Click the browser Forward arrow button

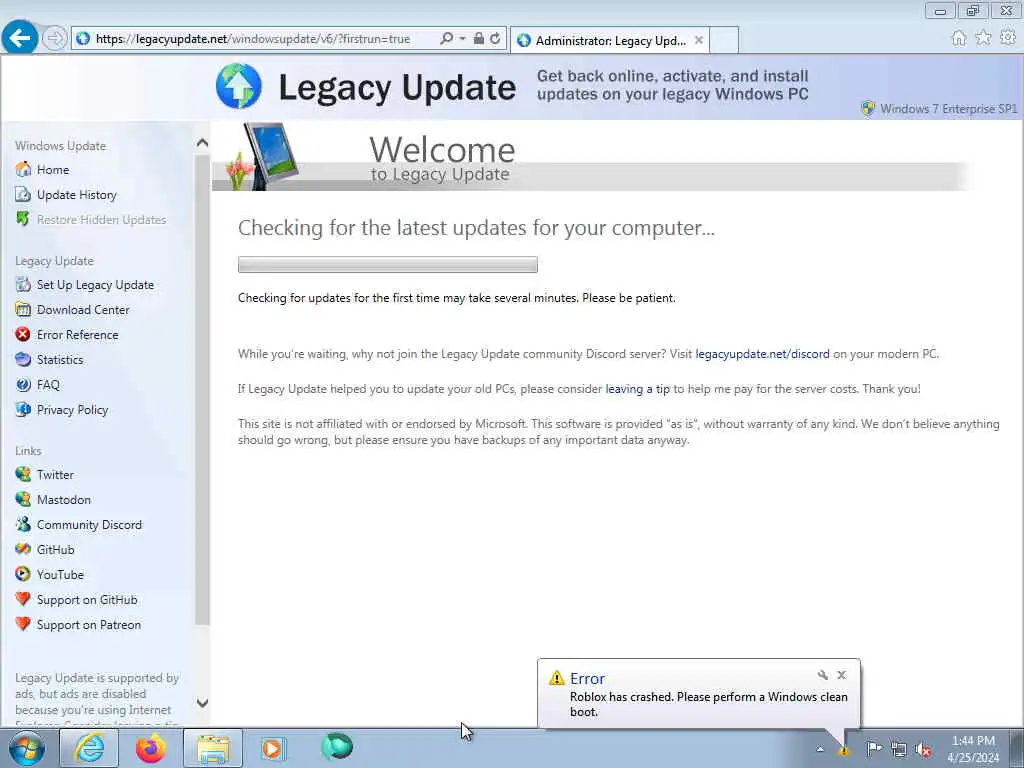pyautogui.click(x=55, y=39)
